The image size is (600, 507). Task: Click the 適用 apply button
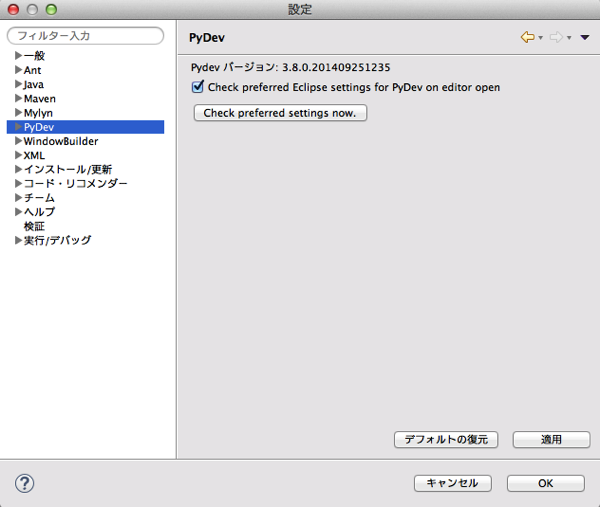tap(551, 440)
